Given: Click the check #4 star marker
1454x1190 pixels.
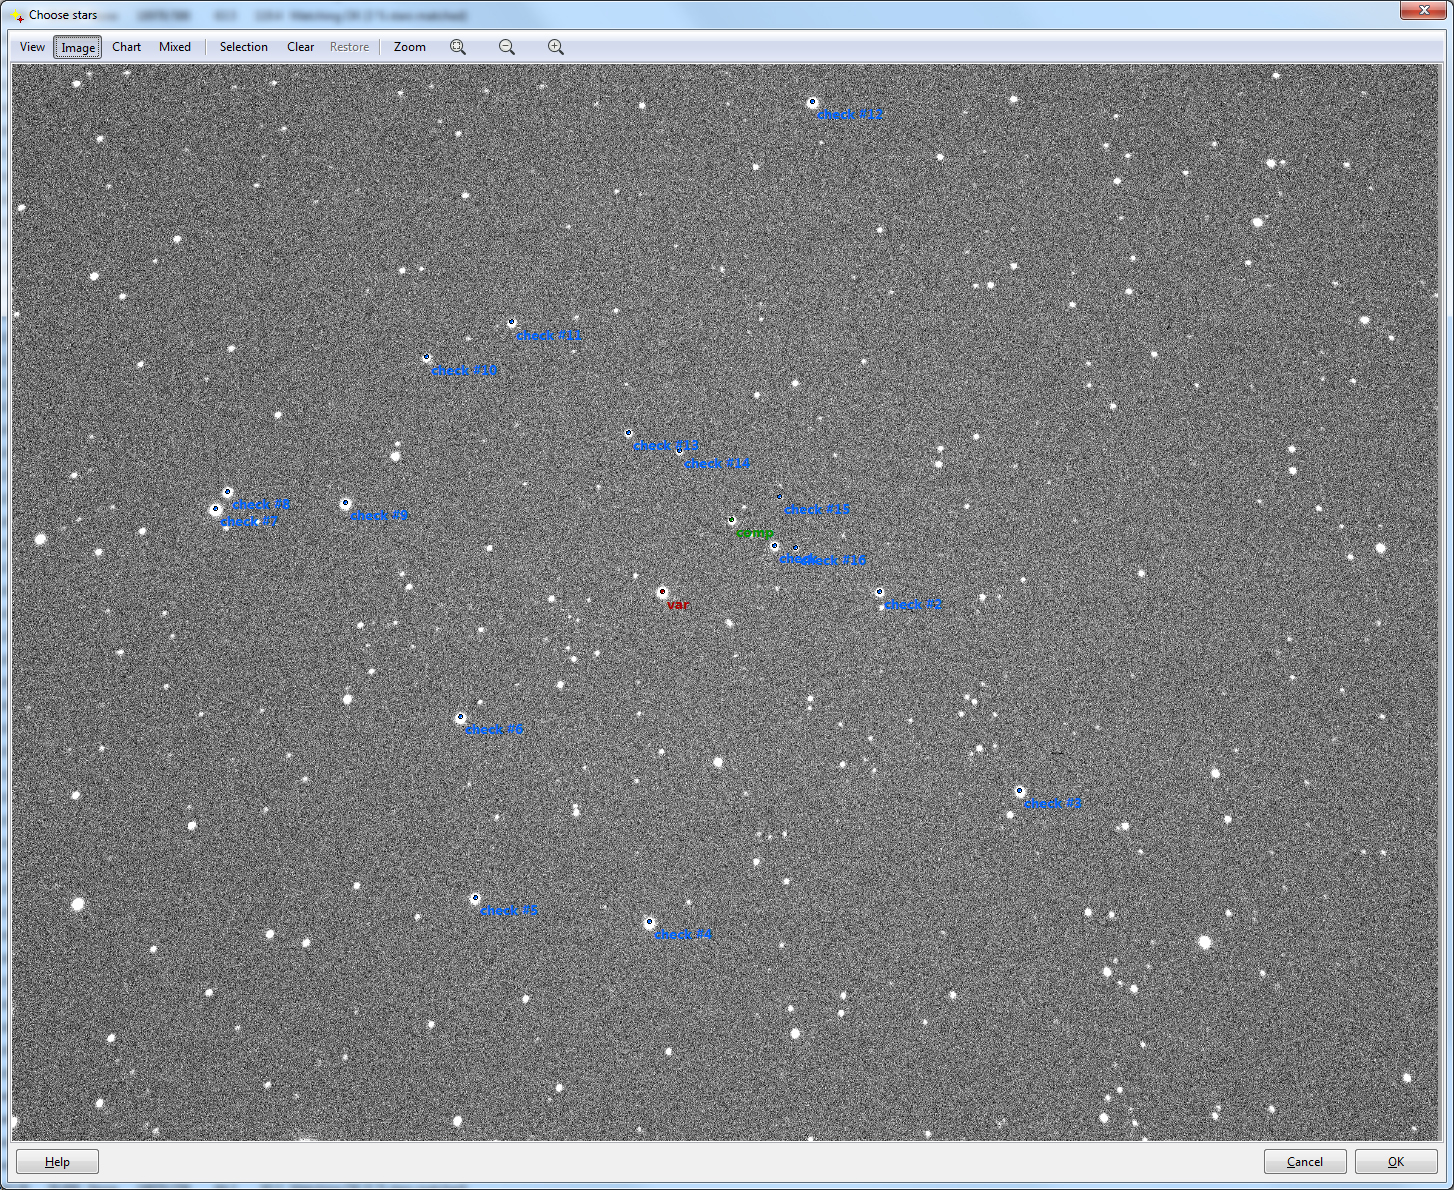Looking at the screenshot, I should (649, 922).
